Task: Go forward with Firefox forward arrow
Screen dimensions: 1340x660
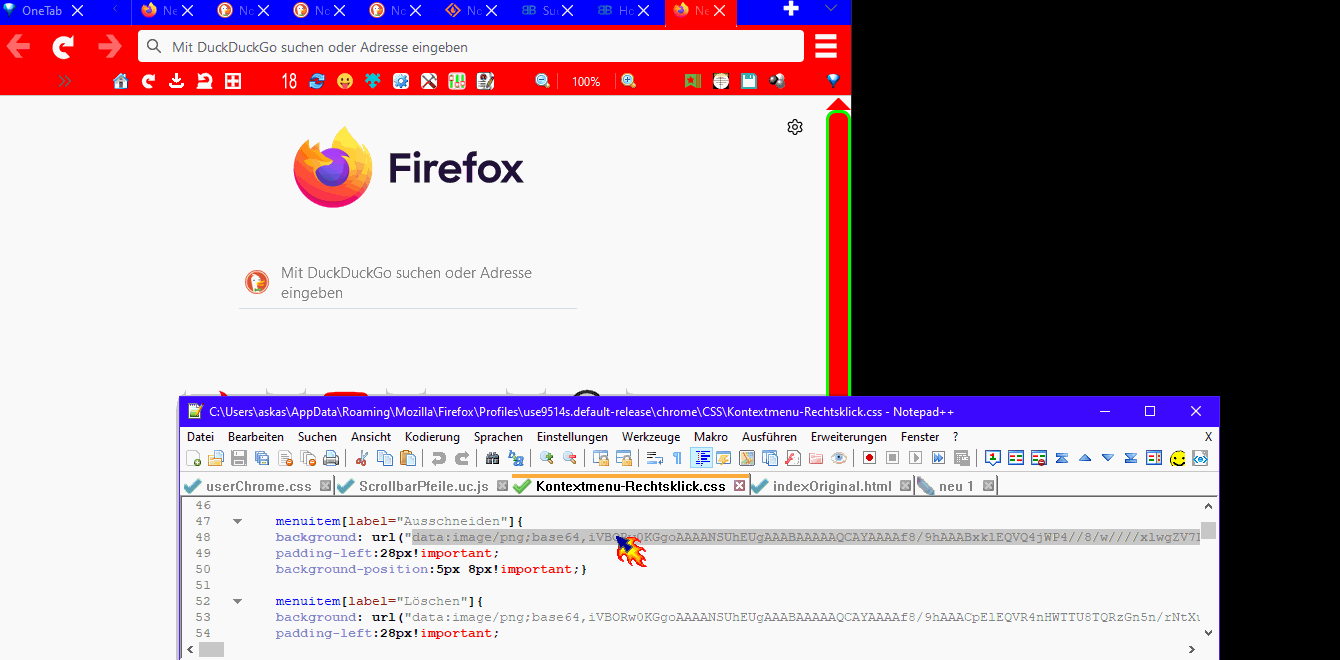Action: (x=110, y=46)
